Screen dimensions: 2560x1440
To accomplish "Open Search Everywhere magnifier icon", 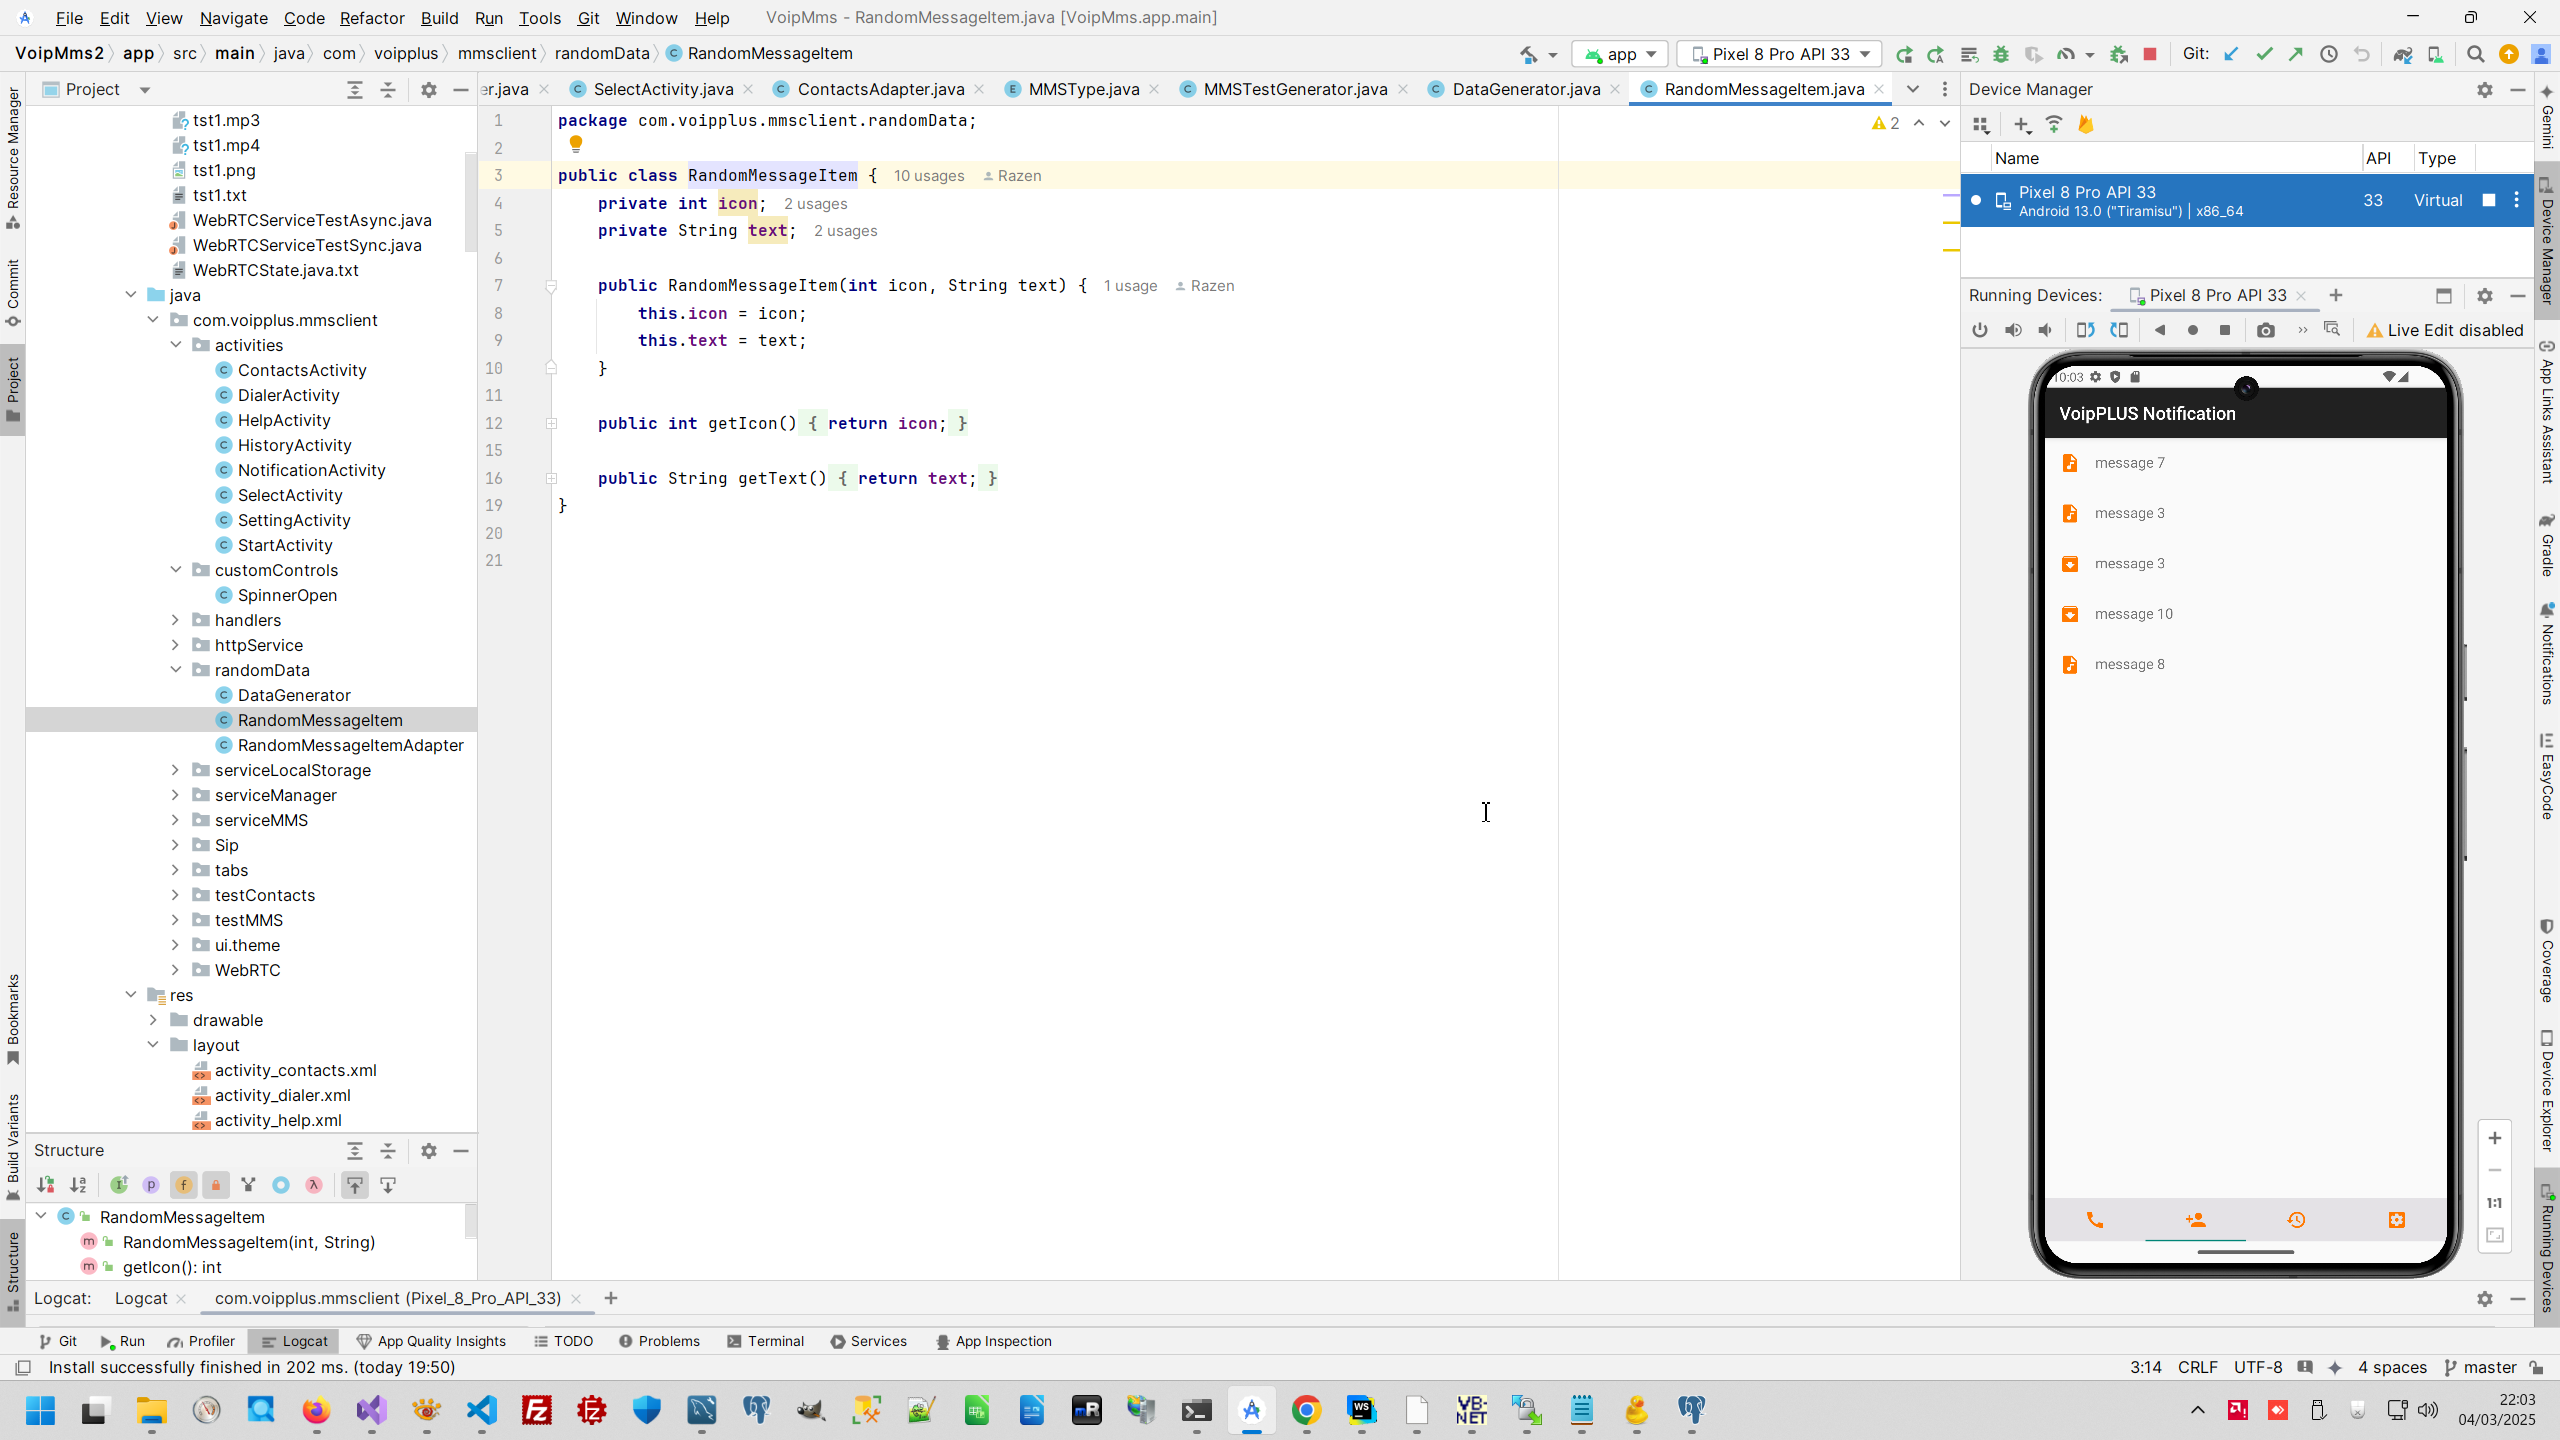I will click(2475, 54).
